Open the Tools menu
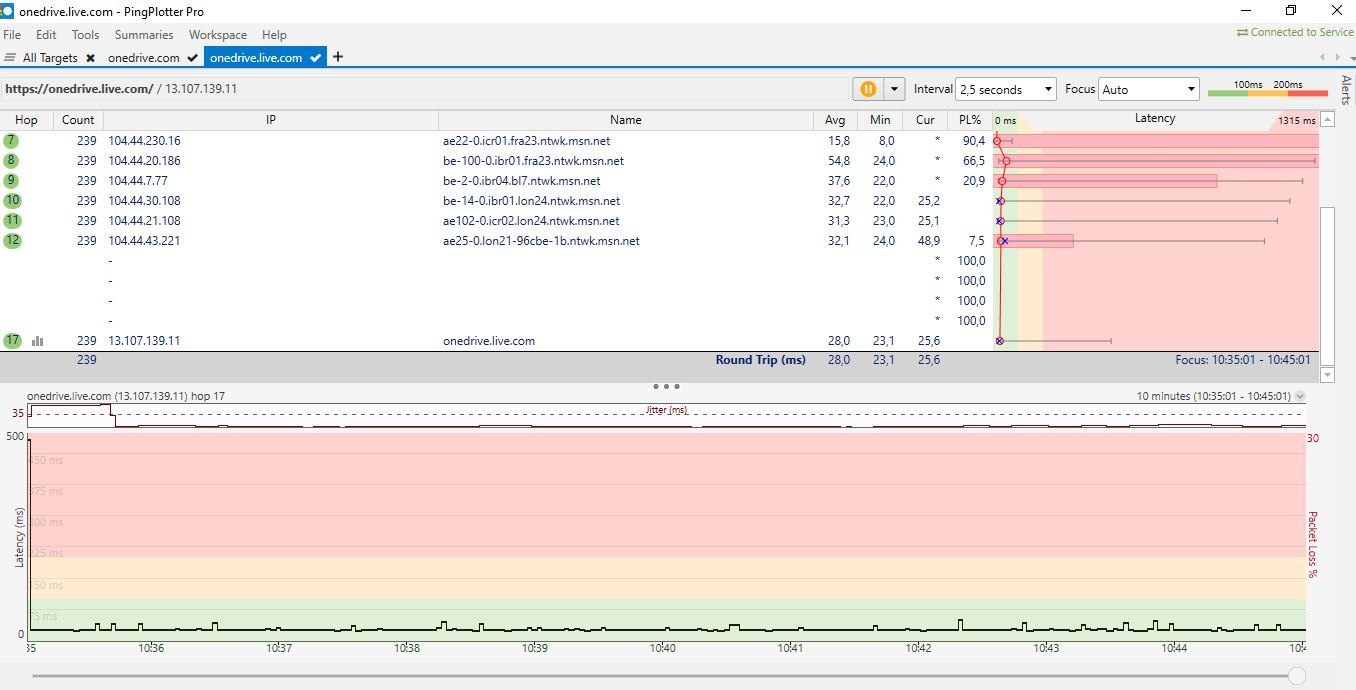The width and height of the screenshot is (1356, 690). click(x=86, y=34)
